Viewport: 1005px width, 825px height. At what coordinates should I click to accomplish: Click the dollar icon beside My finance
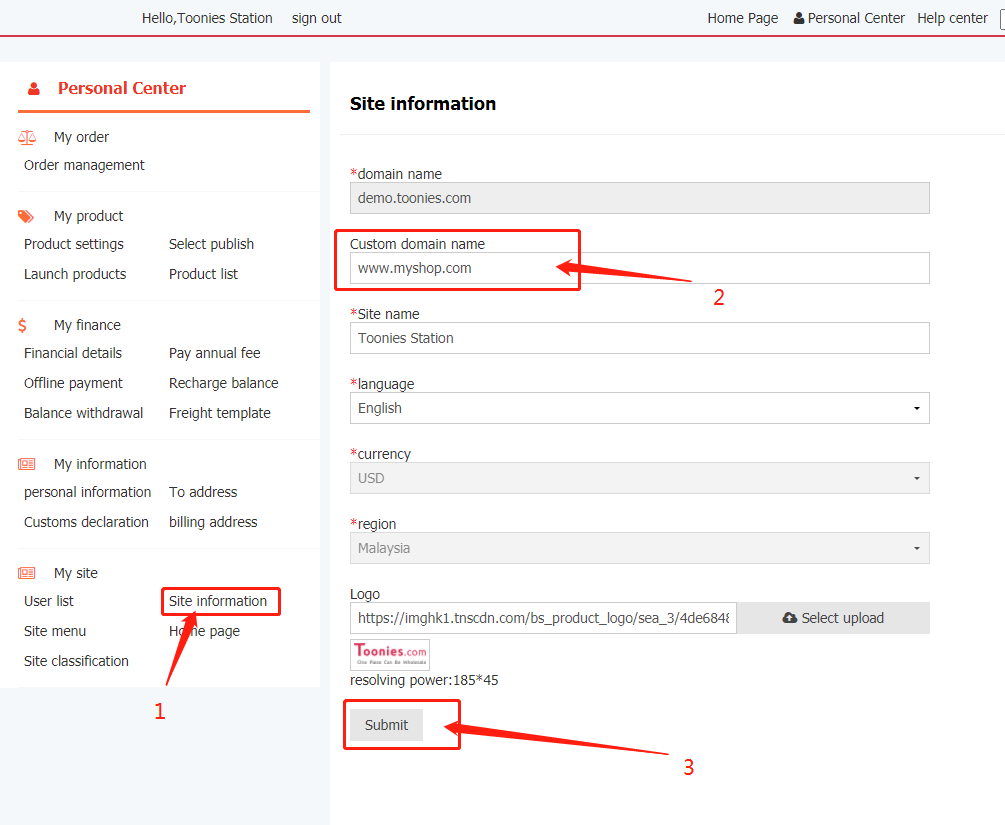point(23,325)
